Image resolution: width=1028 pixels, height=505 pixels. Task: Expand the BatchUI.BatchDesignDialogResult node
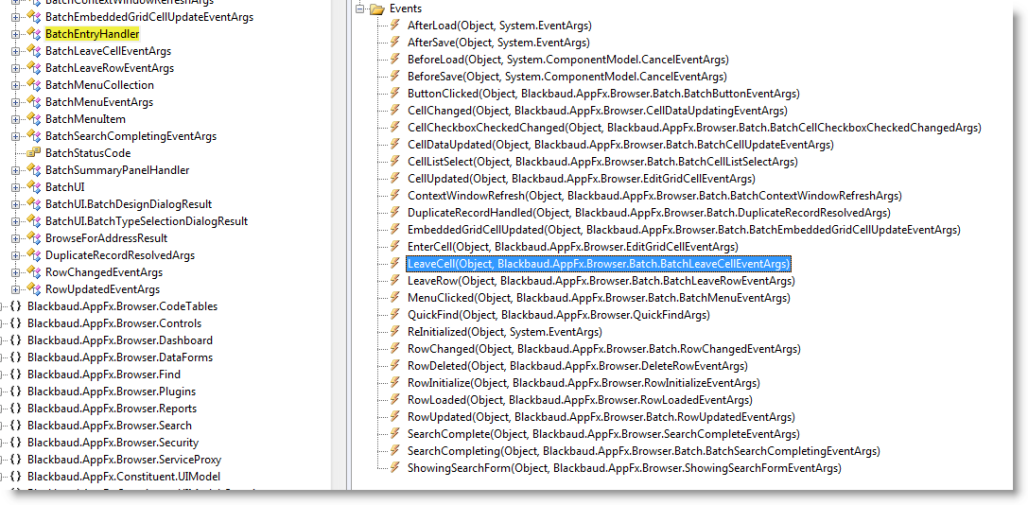point(15,204)
